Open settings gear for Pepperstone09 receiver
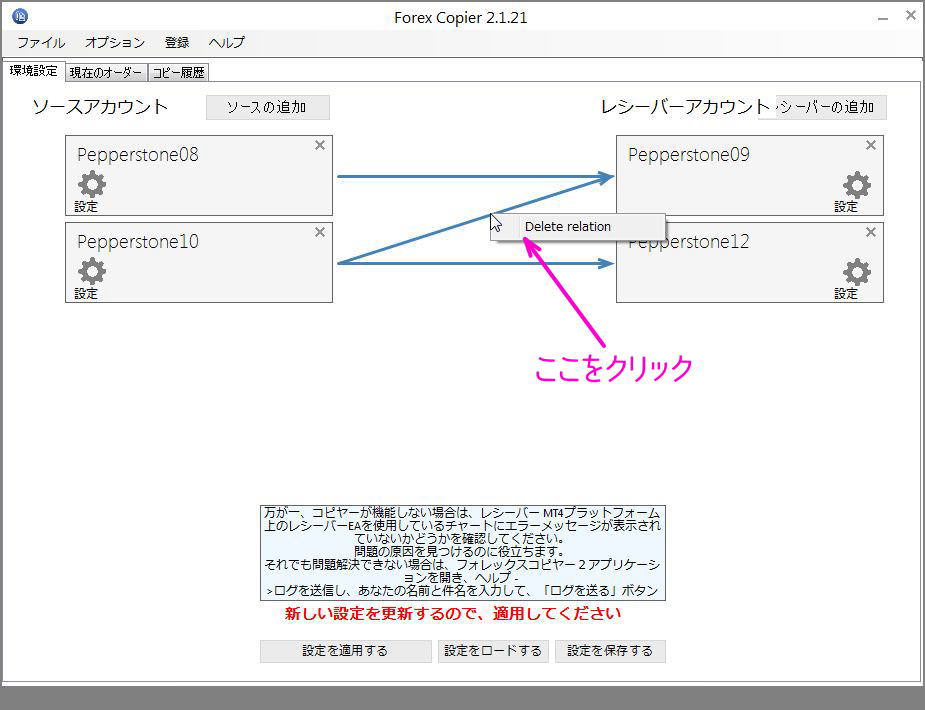Screen dimensions: 925x710 (858, 185)
